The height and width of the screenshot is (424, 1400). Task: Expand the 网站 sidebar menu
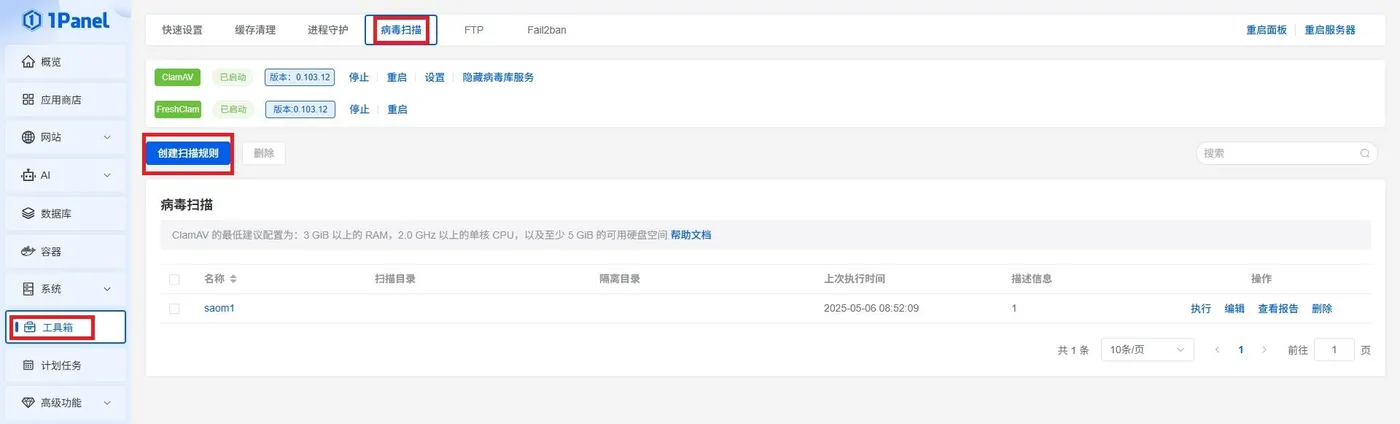(x=66, y=137)
